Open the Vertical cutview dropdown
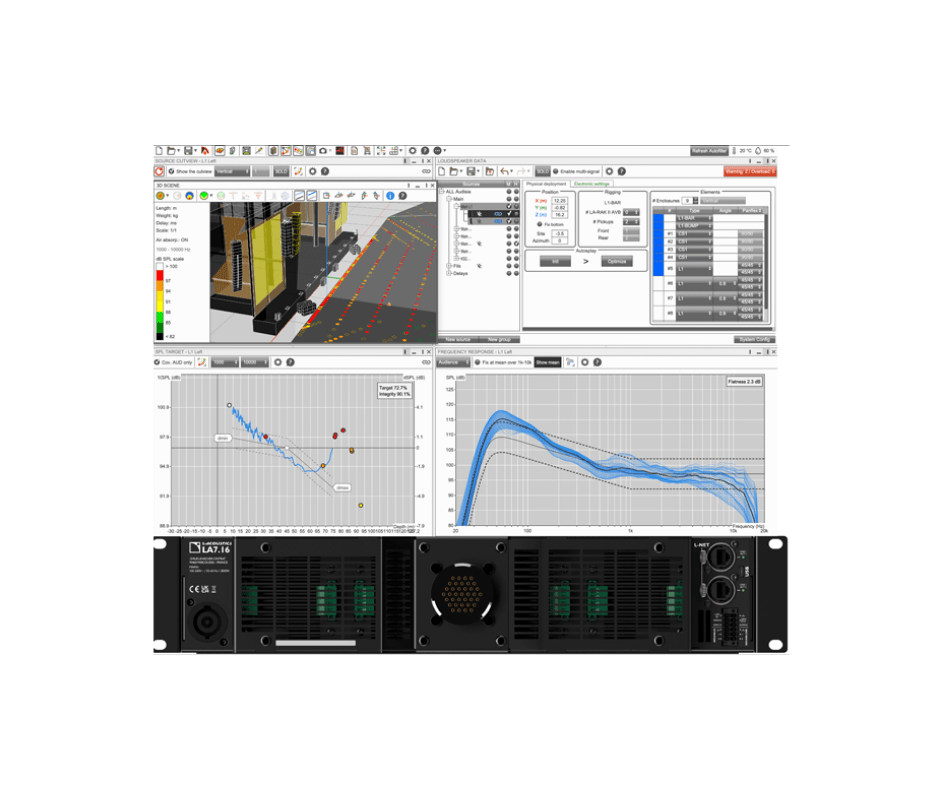This screenshot has width=950, height=800. pos(233,172)
